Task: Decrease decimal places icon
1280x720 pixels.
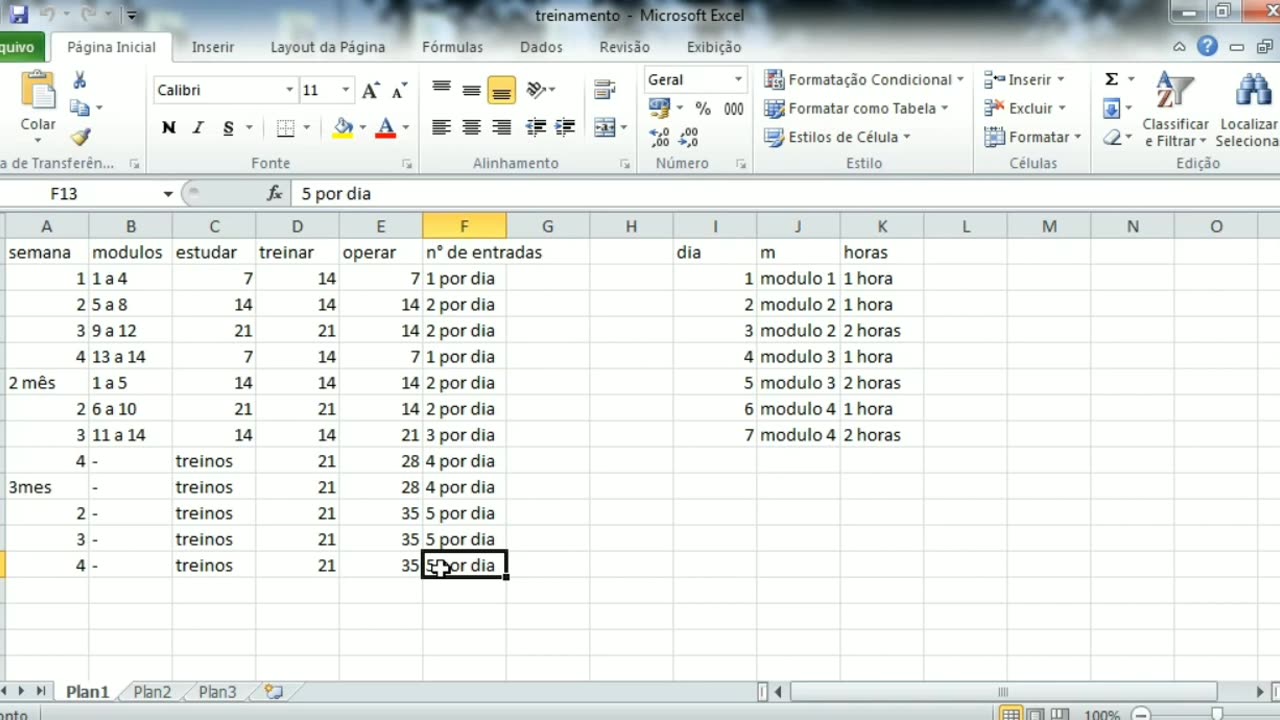Action: (x=689, y=137)
